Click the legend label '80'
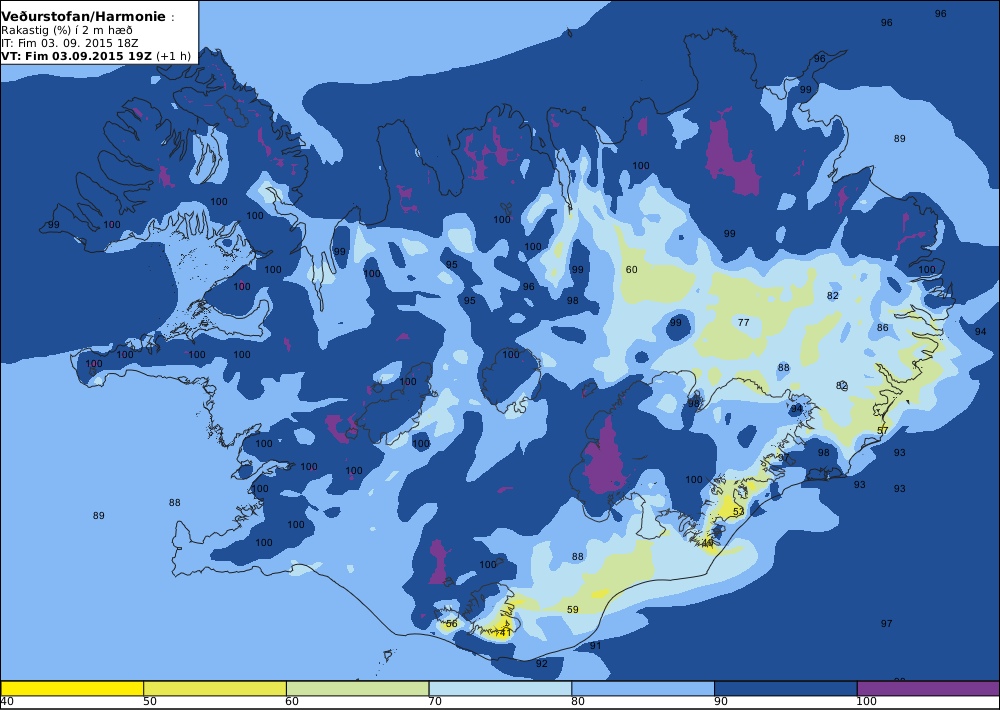The image size is (1000, 710). (x=578, y=702)
